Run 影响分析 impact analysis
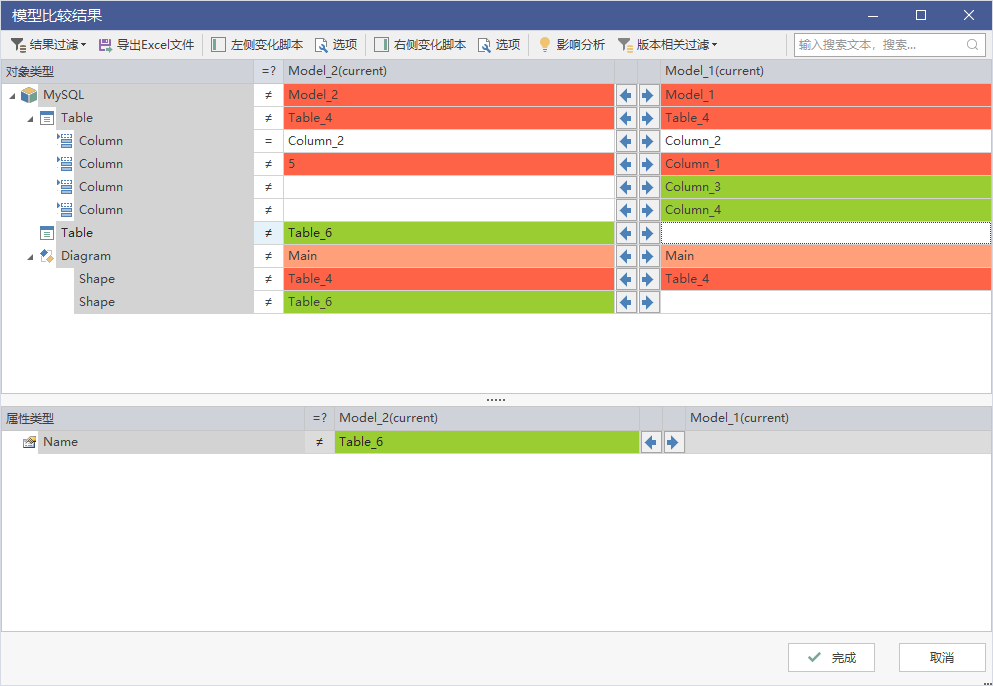The height and width of the screenshot is (686, 993). point(572,45)
